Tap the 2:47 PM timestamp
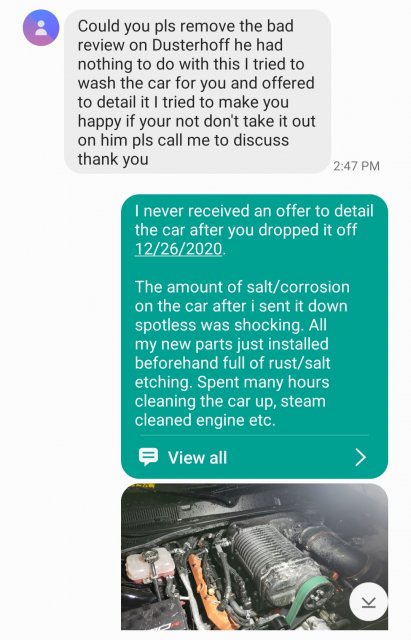The height and width of the screenshot is (640, 411). 356,166
